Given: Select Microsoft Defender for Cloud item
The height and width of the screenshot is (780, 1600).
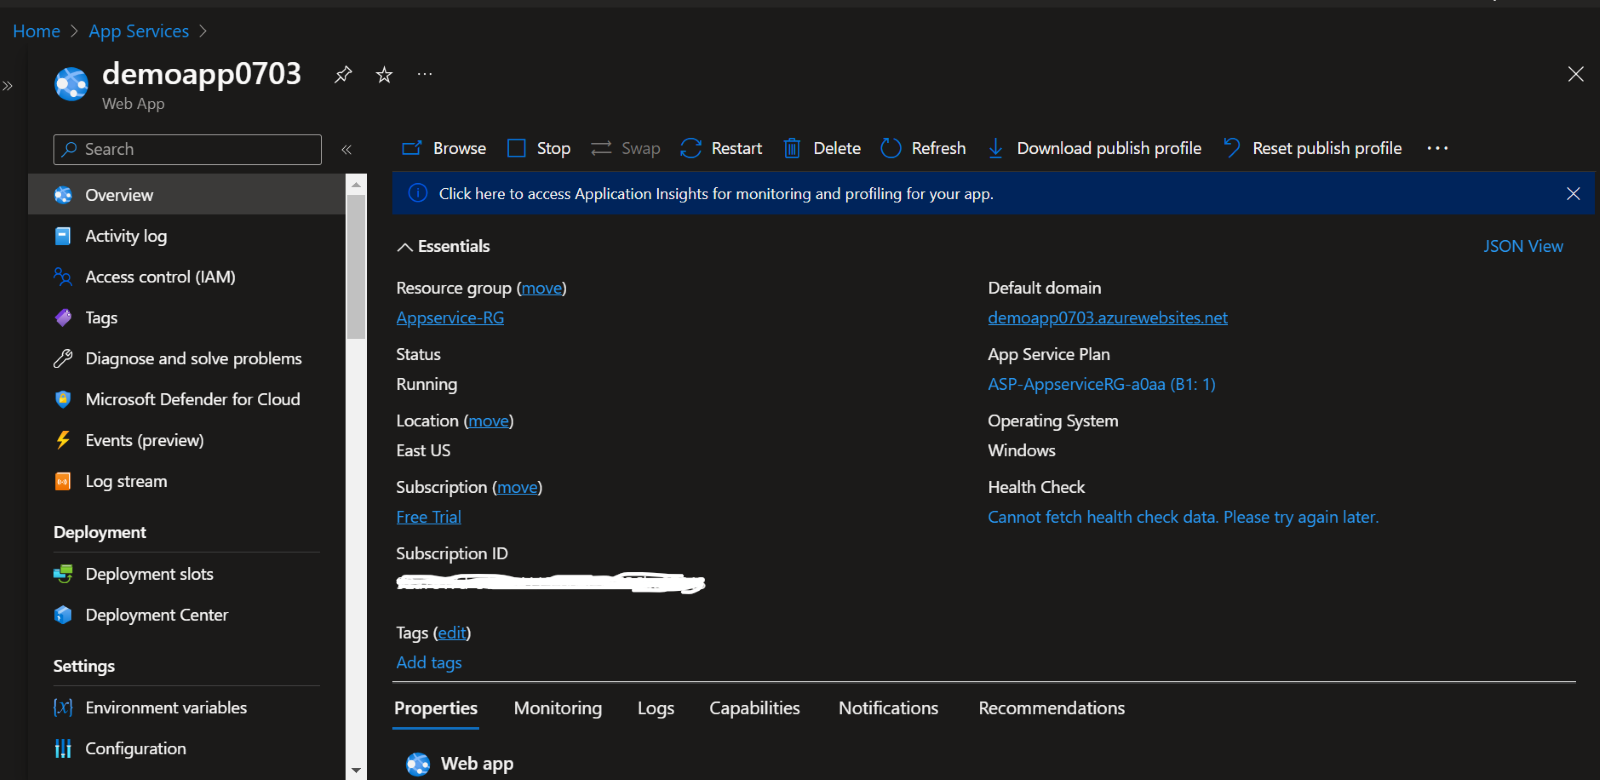Looking at the screenshot, I should [x=186, y=400].
